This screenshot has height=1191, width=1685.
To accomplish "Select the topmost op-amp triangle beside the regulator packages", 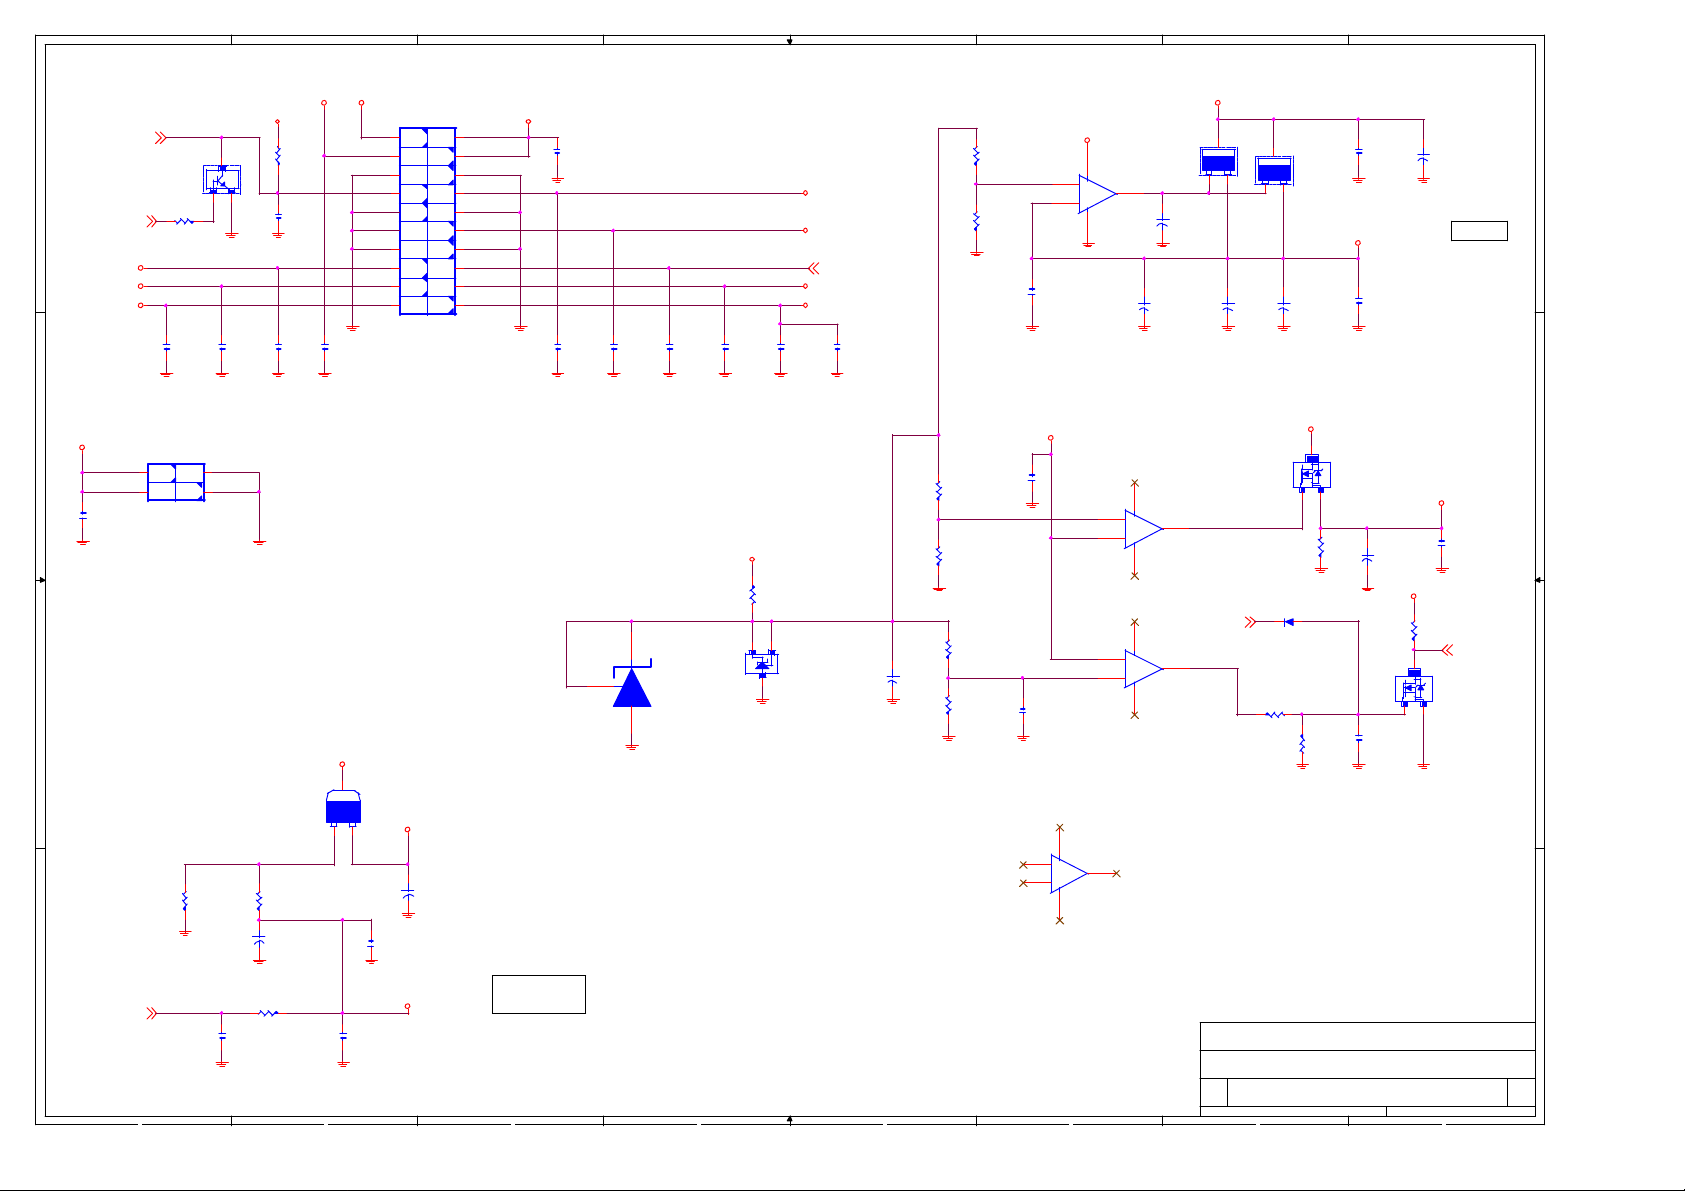I will (1097, 194).
